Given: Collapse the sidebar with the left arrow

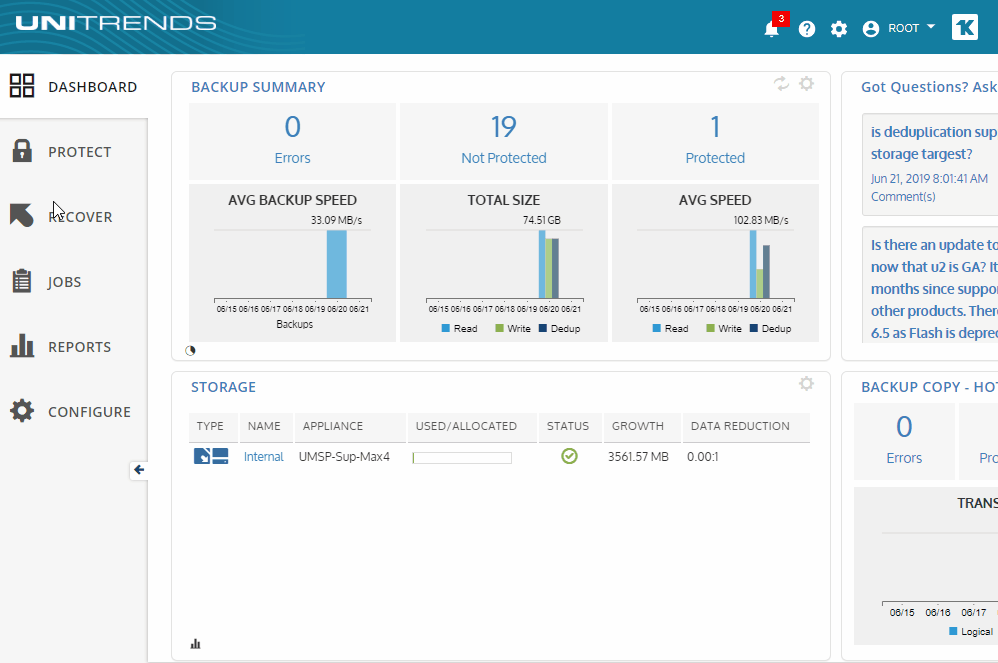Looking at the screenshot, I should point(139,470).
